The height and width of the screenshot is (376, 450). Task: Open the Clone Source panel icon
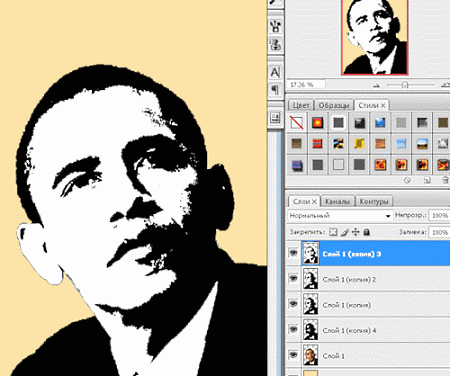[275, 44]
